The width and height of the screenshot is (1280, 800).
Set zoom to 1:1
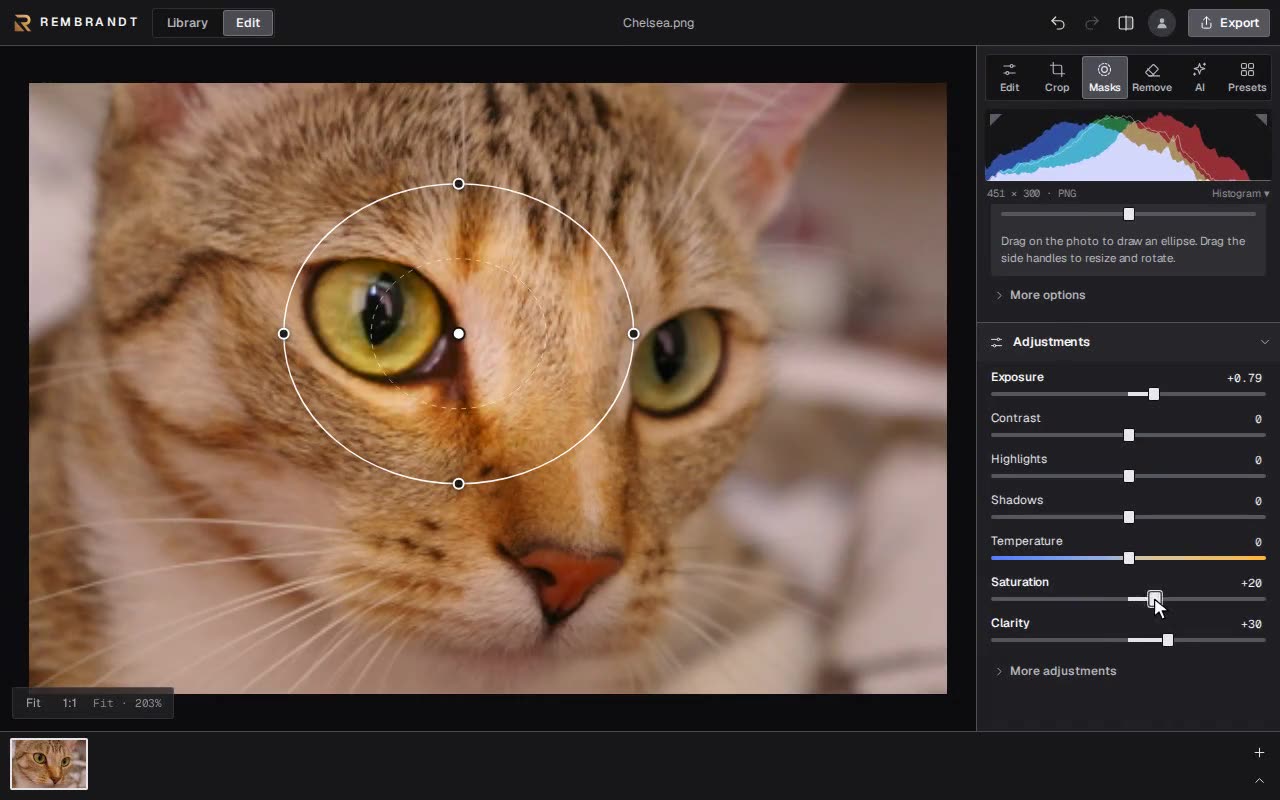70,703
